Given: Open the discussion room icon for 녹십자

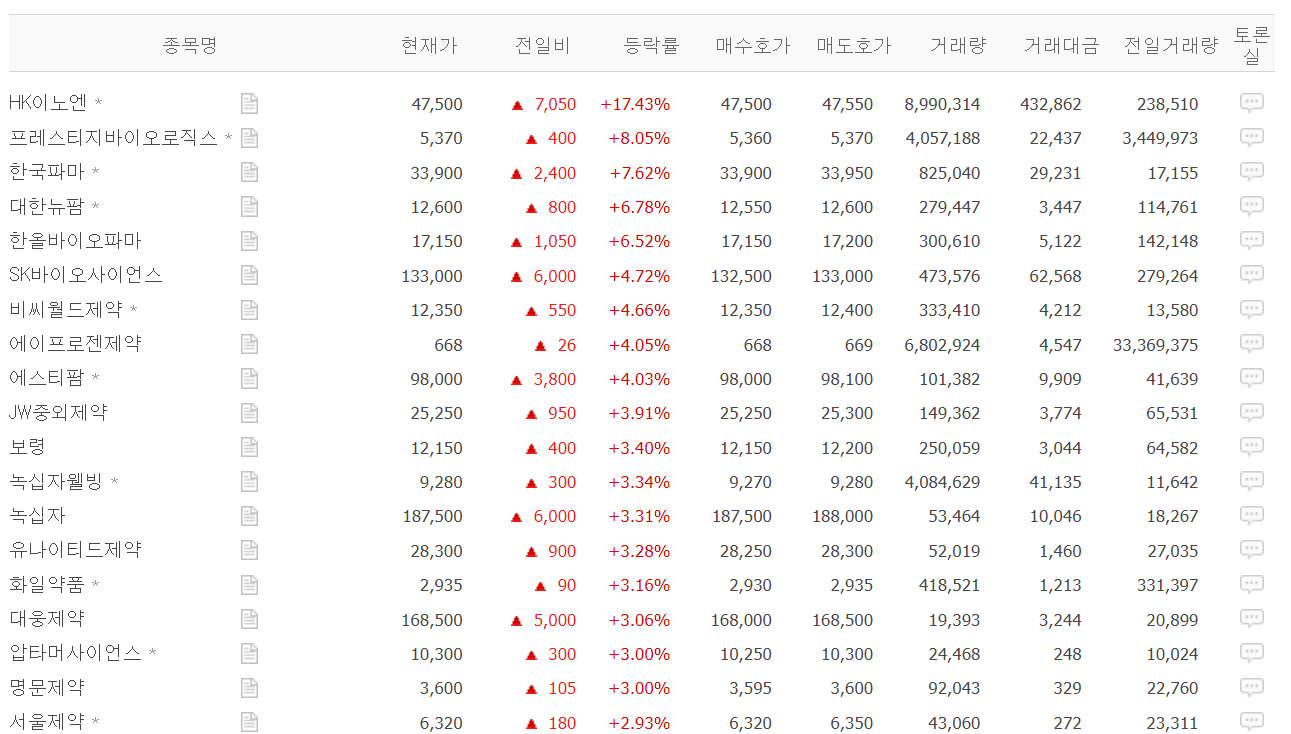Looking at the screenshot, I should pyautogui.click(x=1252, y=516).
